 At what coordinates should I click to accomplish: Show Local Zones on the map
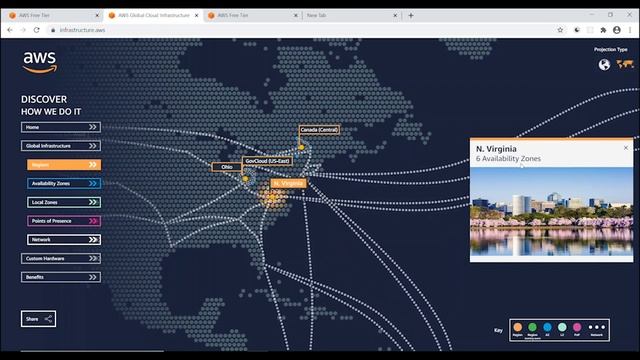(64, 202)
